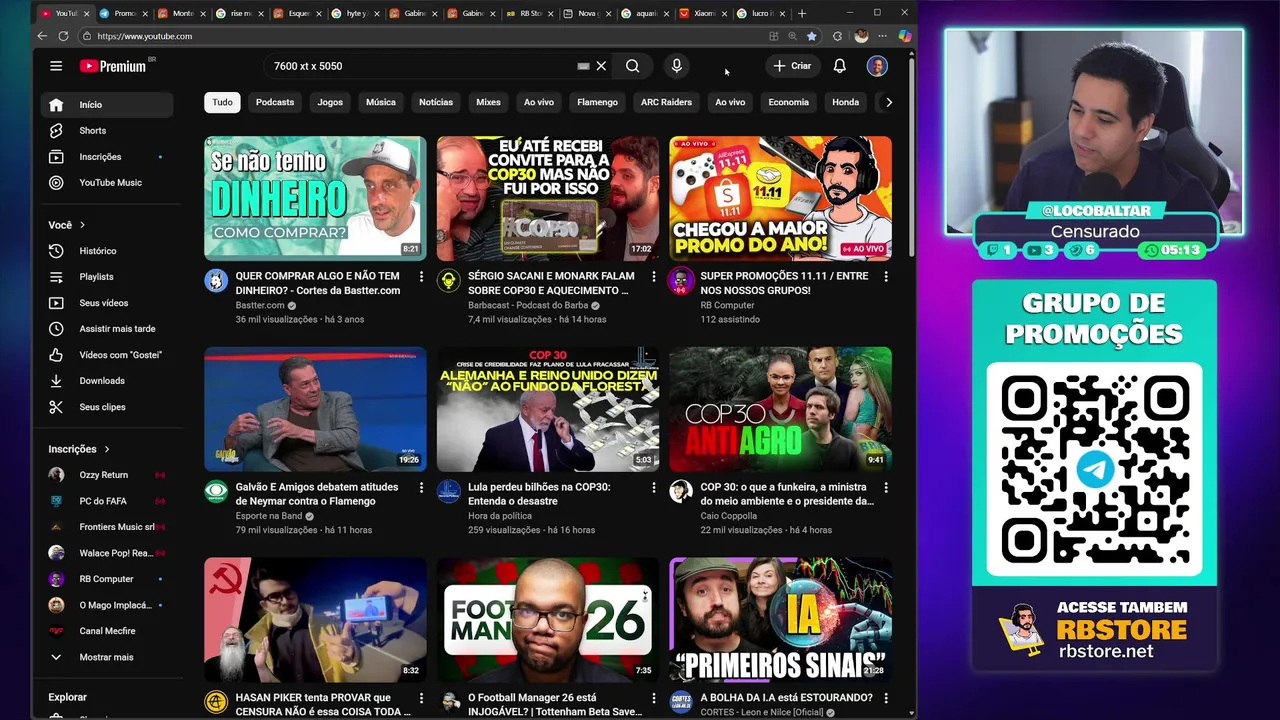1280x720 pixels.
Task: Select the Tudo filter chip
Action: [222, 102]
